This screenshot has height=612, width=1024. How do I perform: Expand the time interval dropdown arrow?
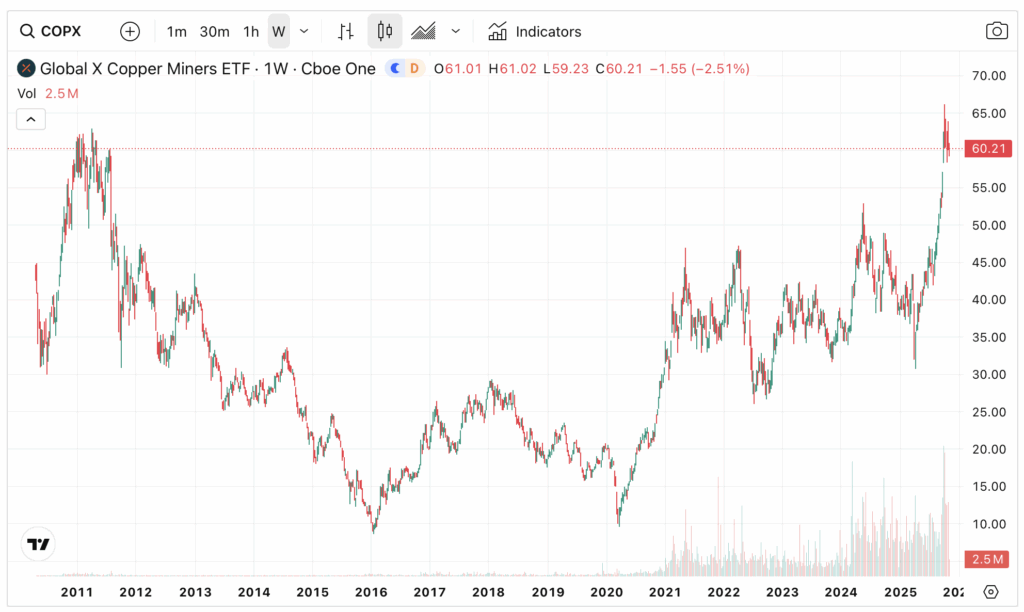pos(304,31)
